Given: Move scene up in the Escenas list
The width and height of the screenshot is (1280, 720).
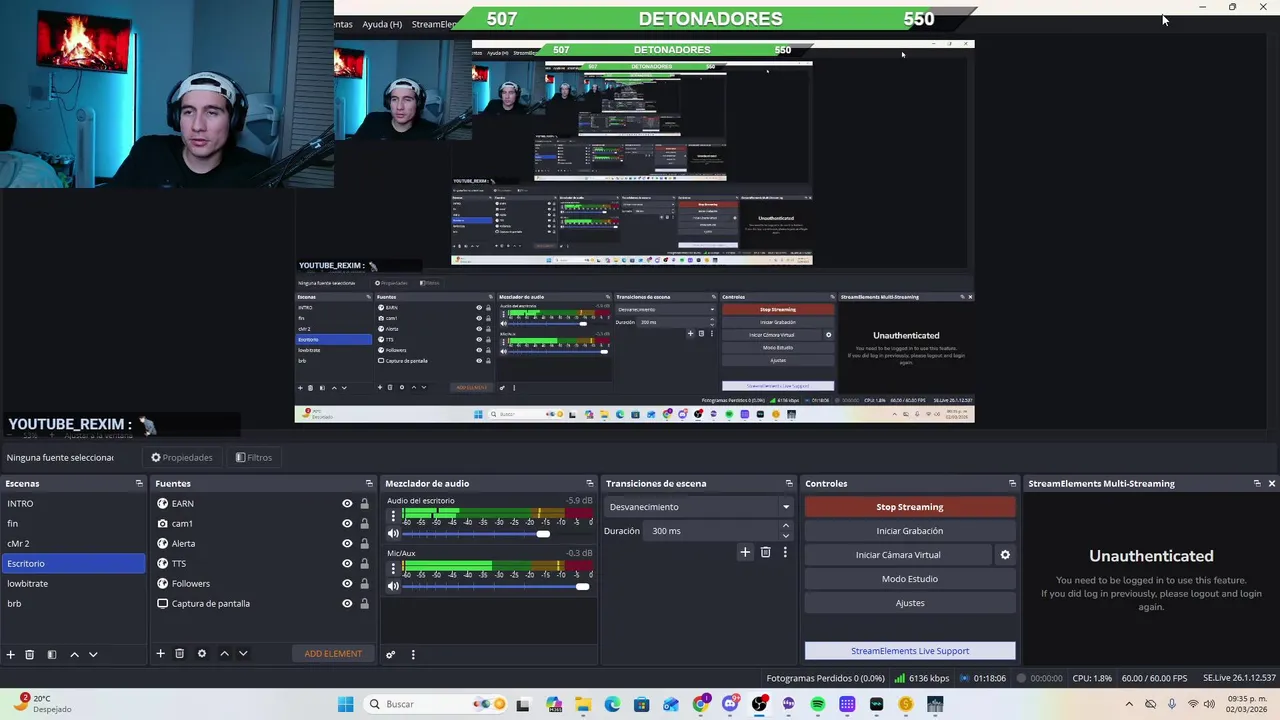Looking at the screenshot, I should coord(74,654).
